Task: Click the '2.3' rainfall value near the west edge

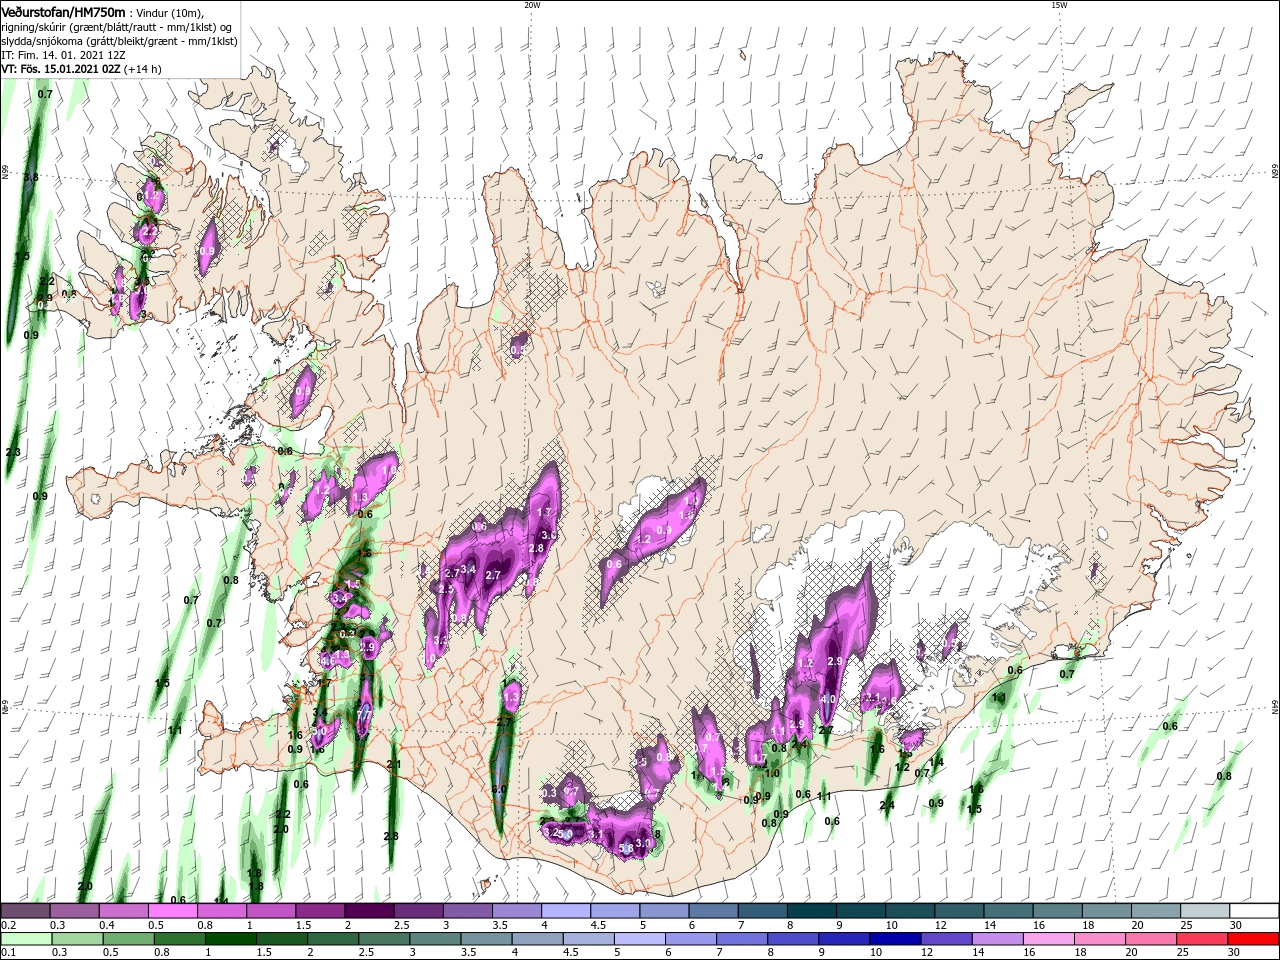Action: pyautogui.click(x=13, y=453)
